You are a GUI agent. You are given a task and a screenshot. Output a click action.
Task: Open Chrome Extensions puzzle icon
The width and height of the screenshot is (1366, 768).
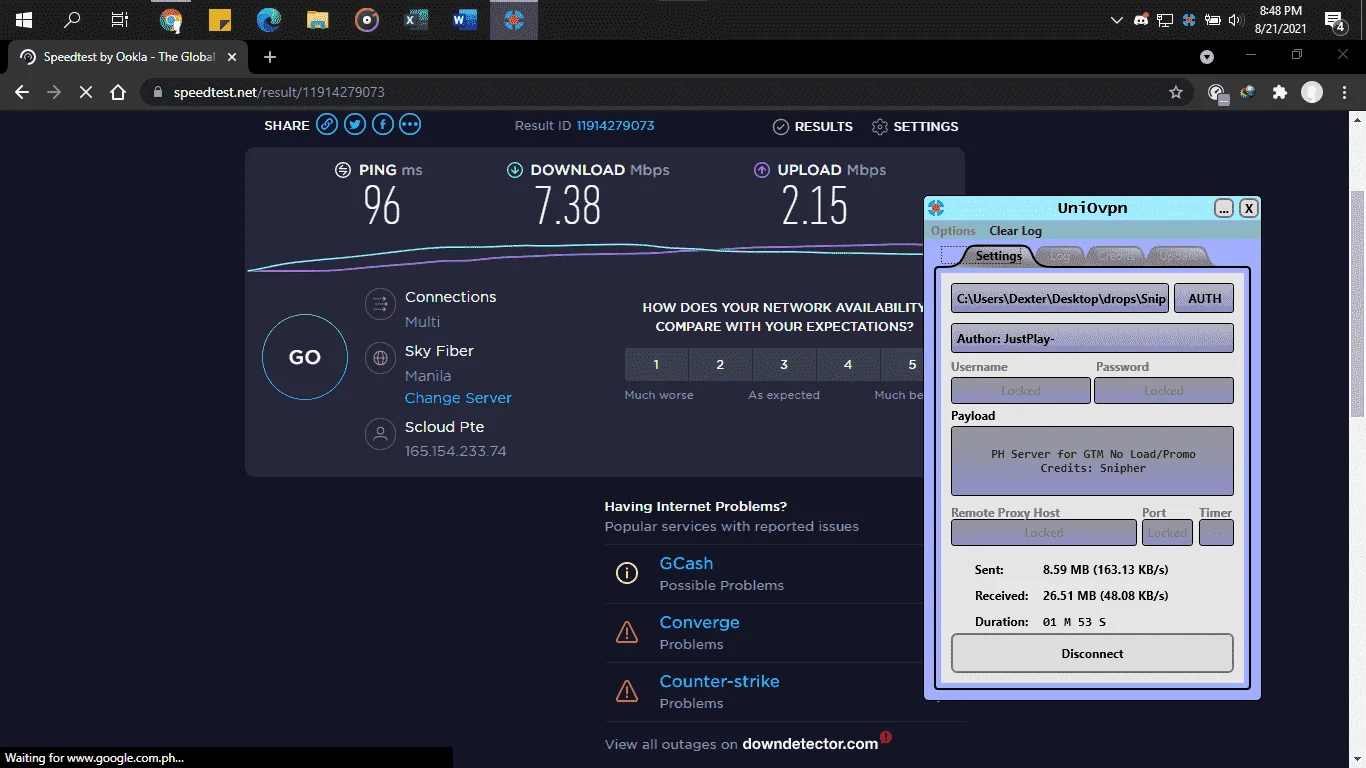[1279, 92]
